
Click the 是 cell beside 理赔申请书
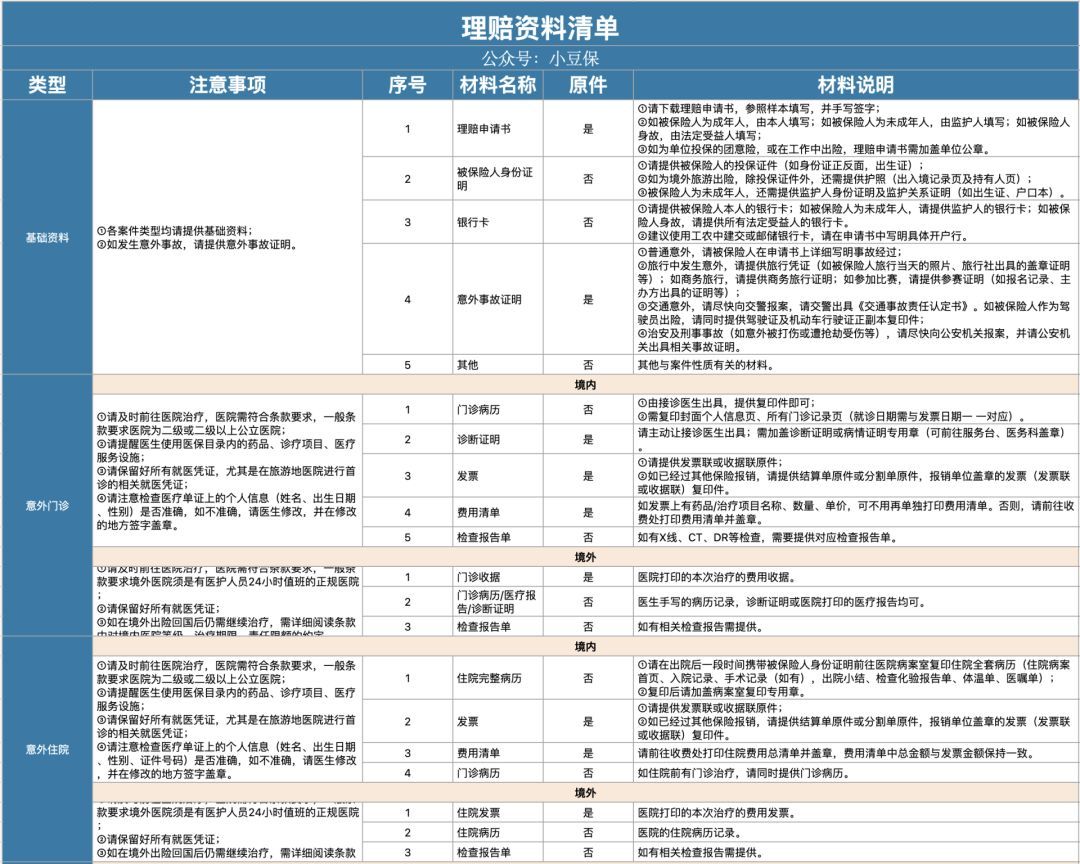click(591, 127)
